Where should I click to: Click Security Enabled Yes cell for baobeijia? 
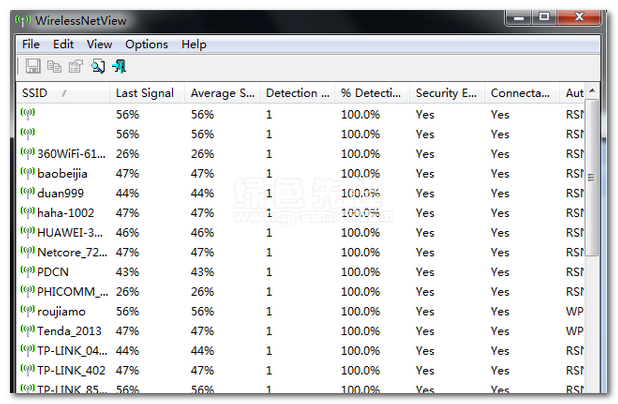click(x=425, y=173)
